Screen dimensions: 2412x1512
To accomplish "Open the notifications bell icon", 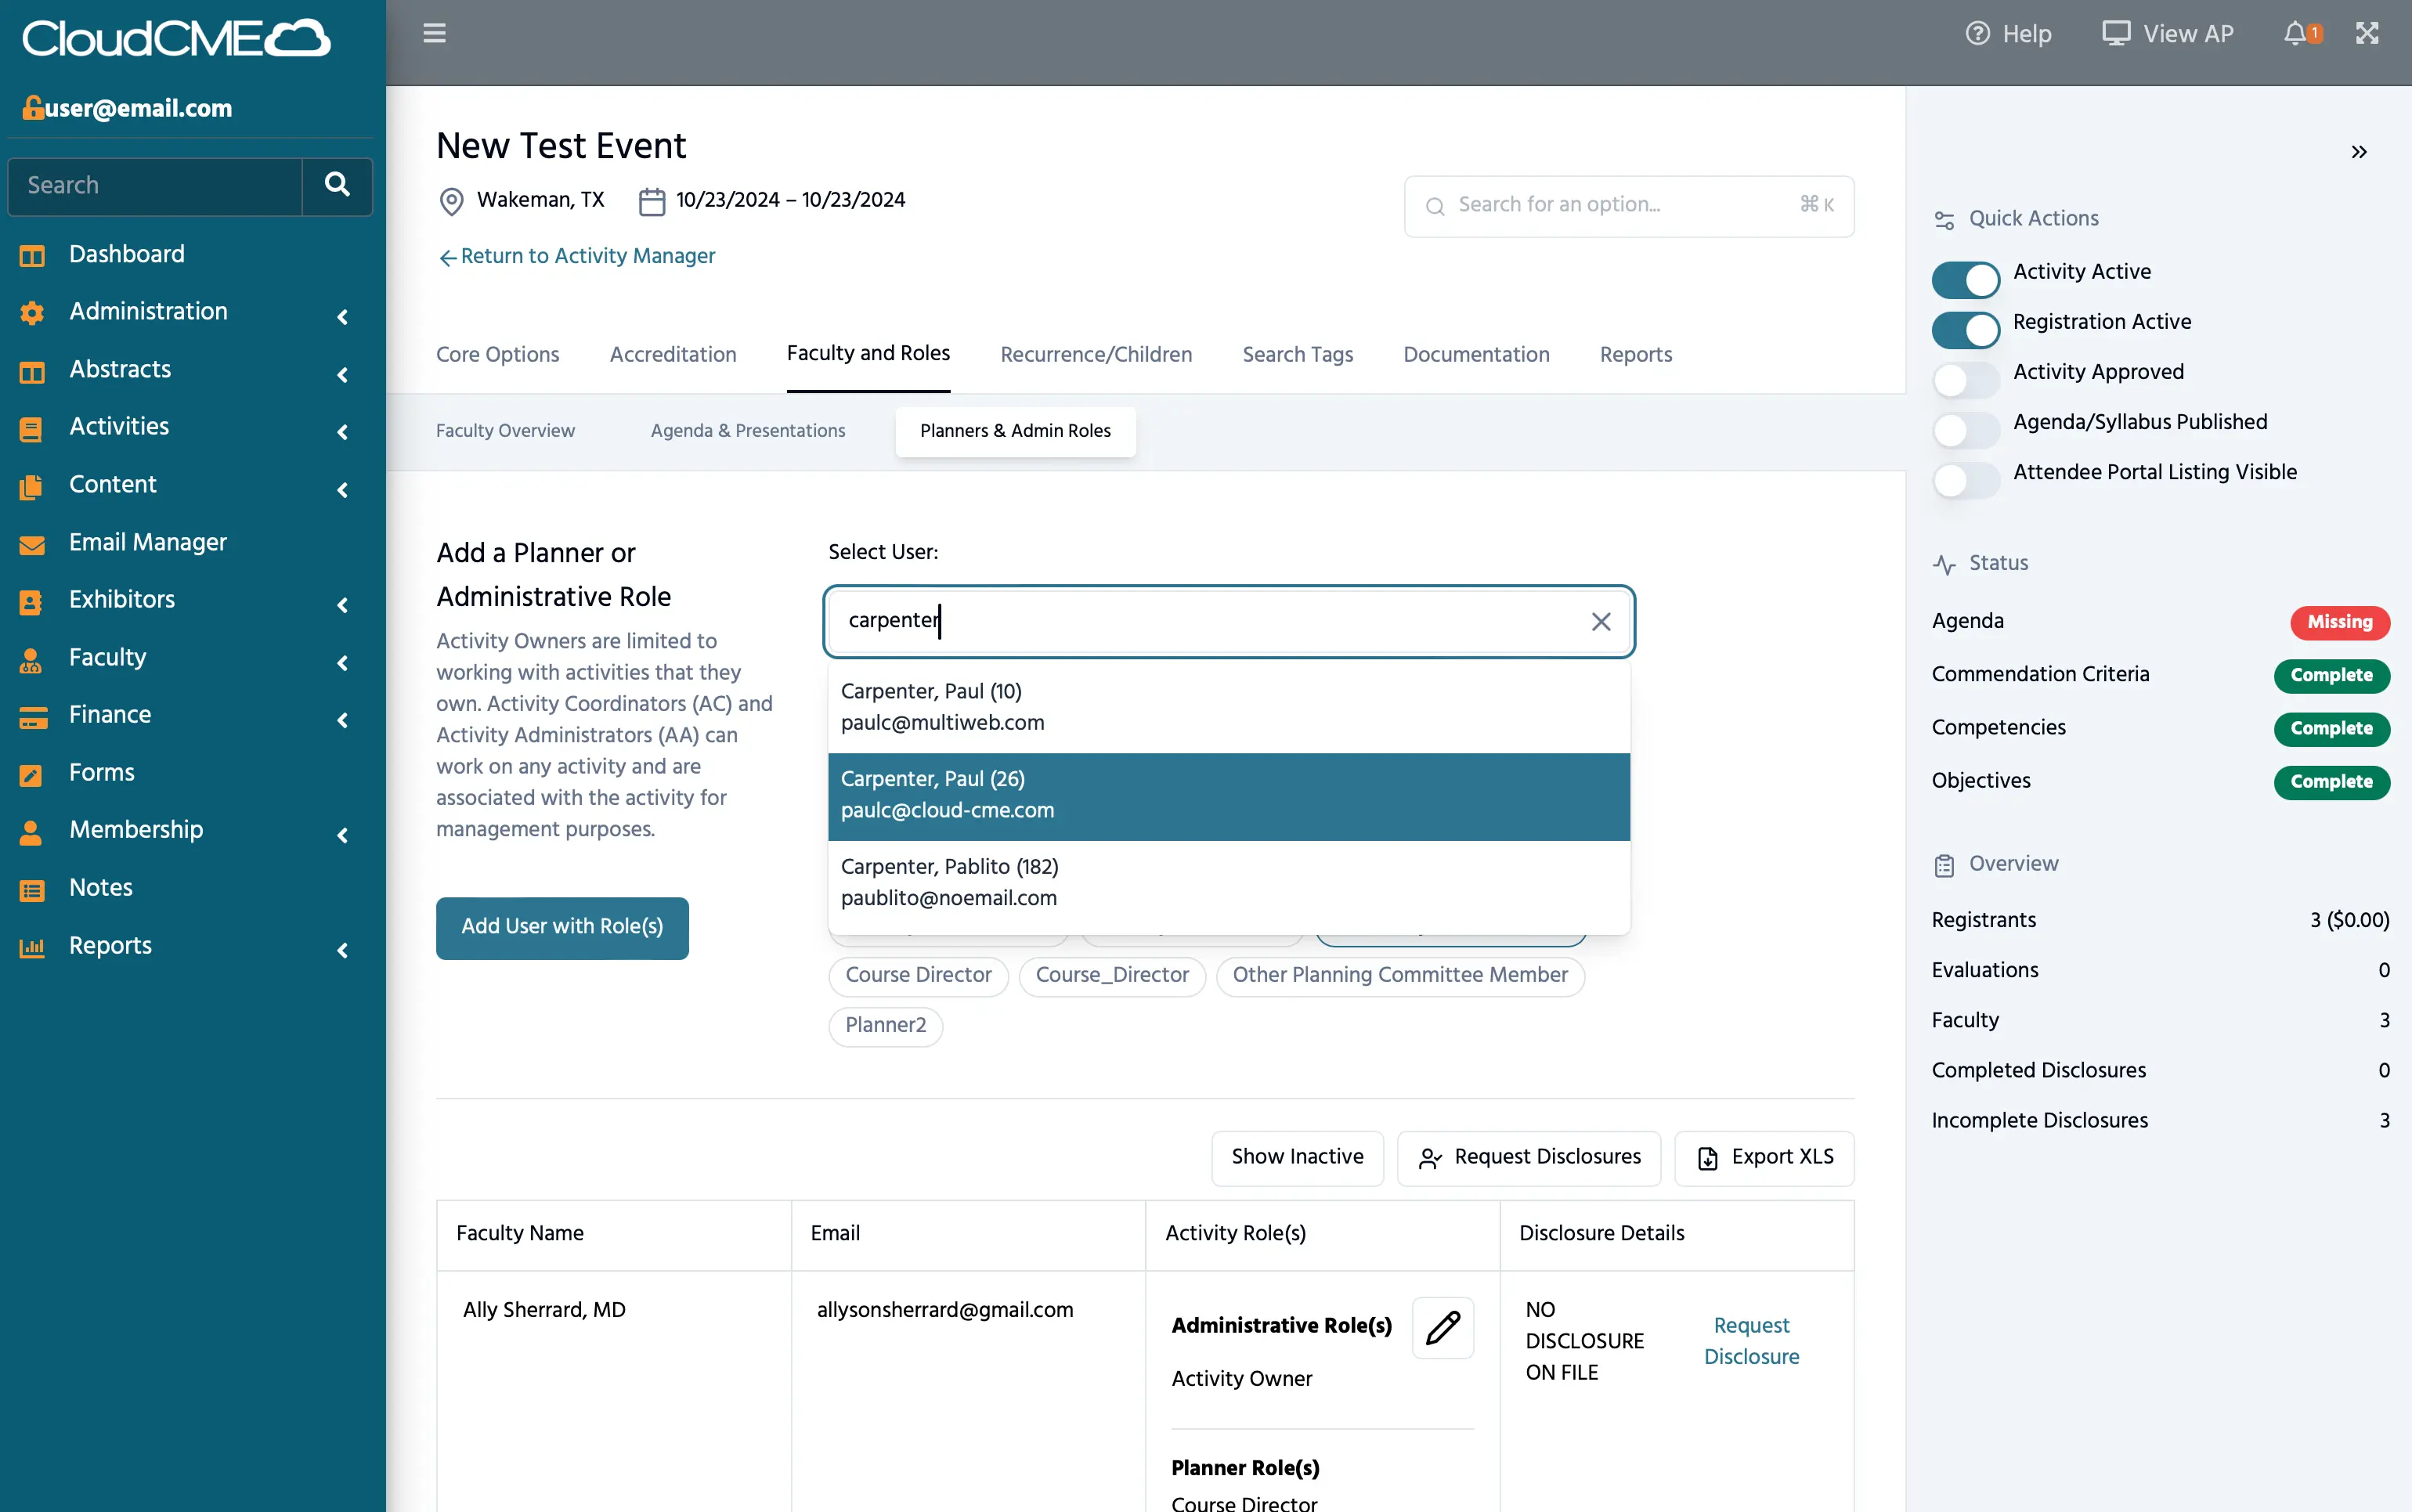I will point(2295,33).
